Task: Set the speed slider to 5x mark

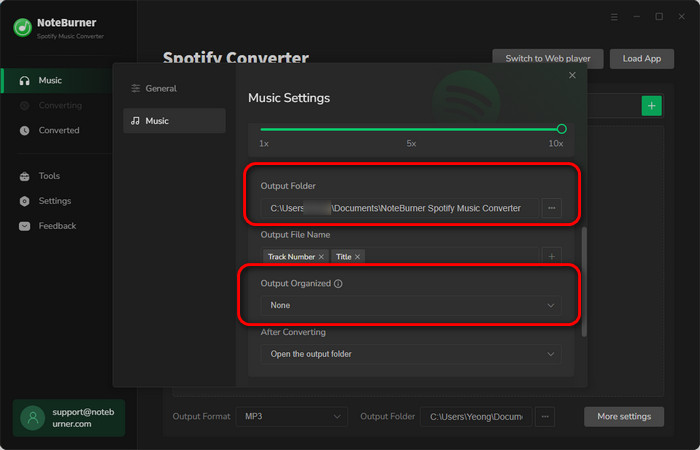Action: pyautogui.click(x=411, y=129)
